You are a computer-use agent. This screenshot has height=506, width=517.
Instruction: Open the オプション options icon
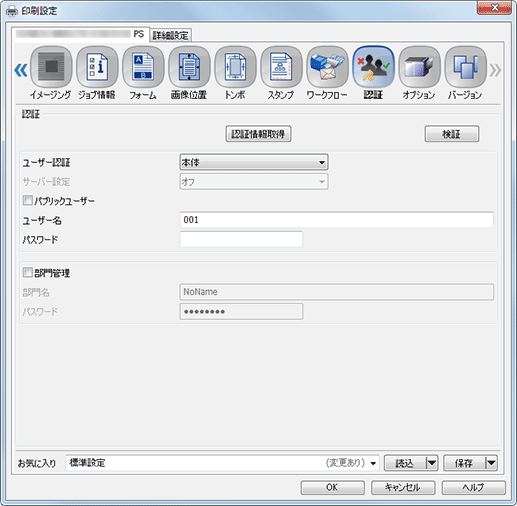pos(419,67)
